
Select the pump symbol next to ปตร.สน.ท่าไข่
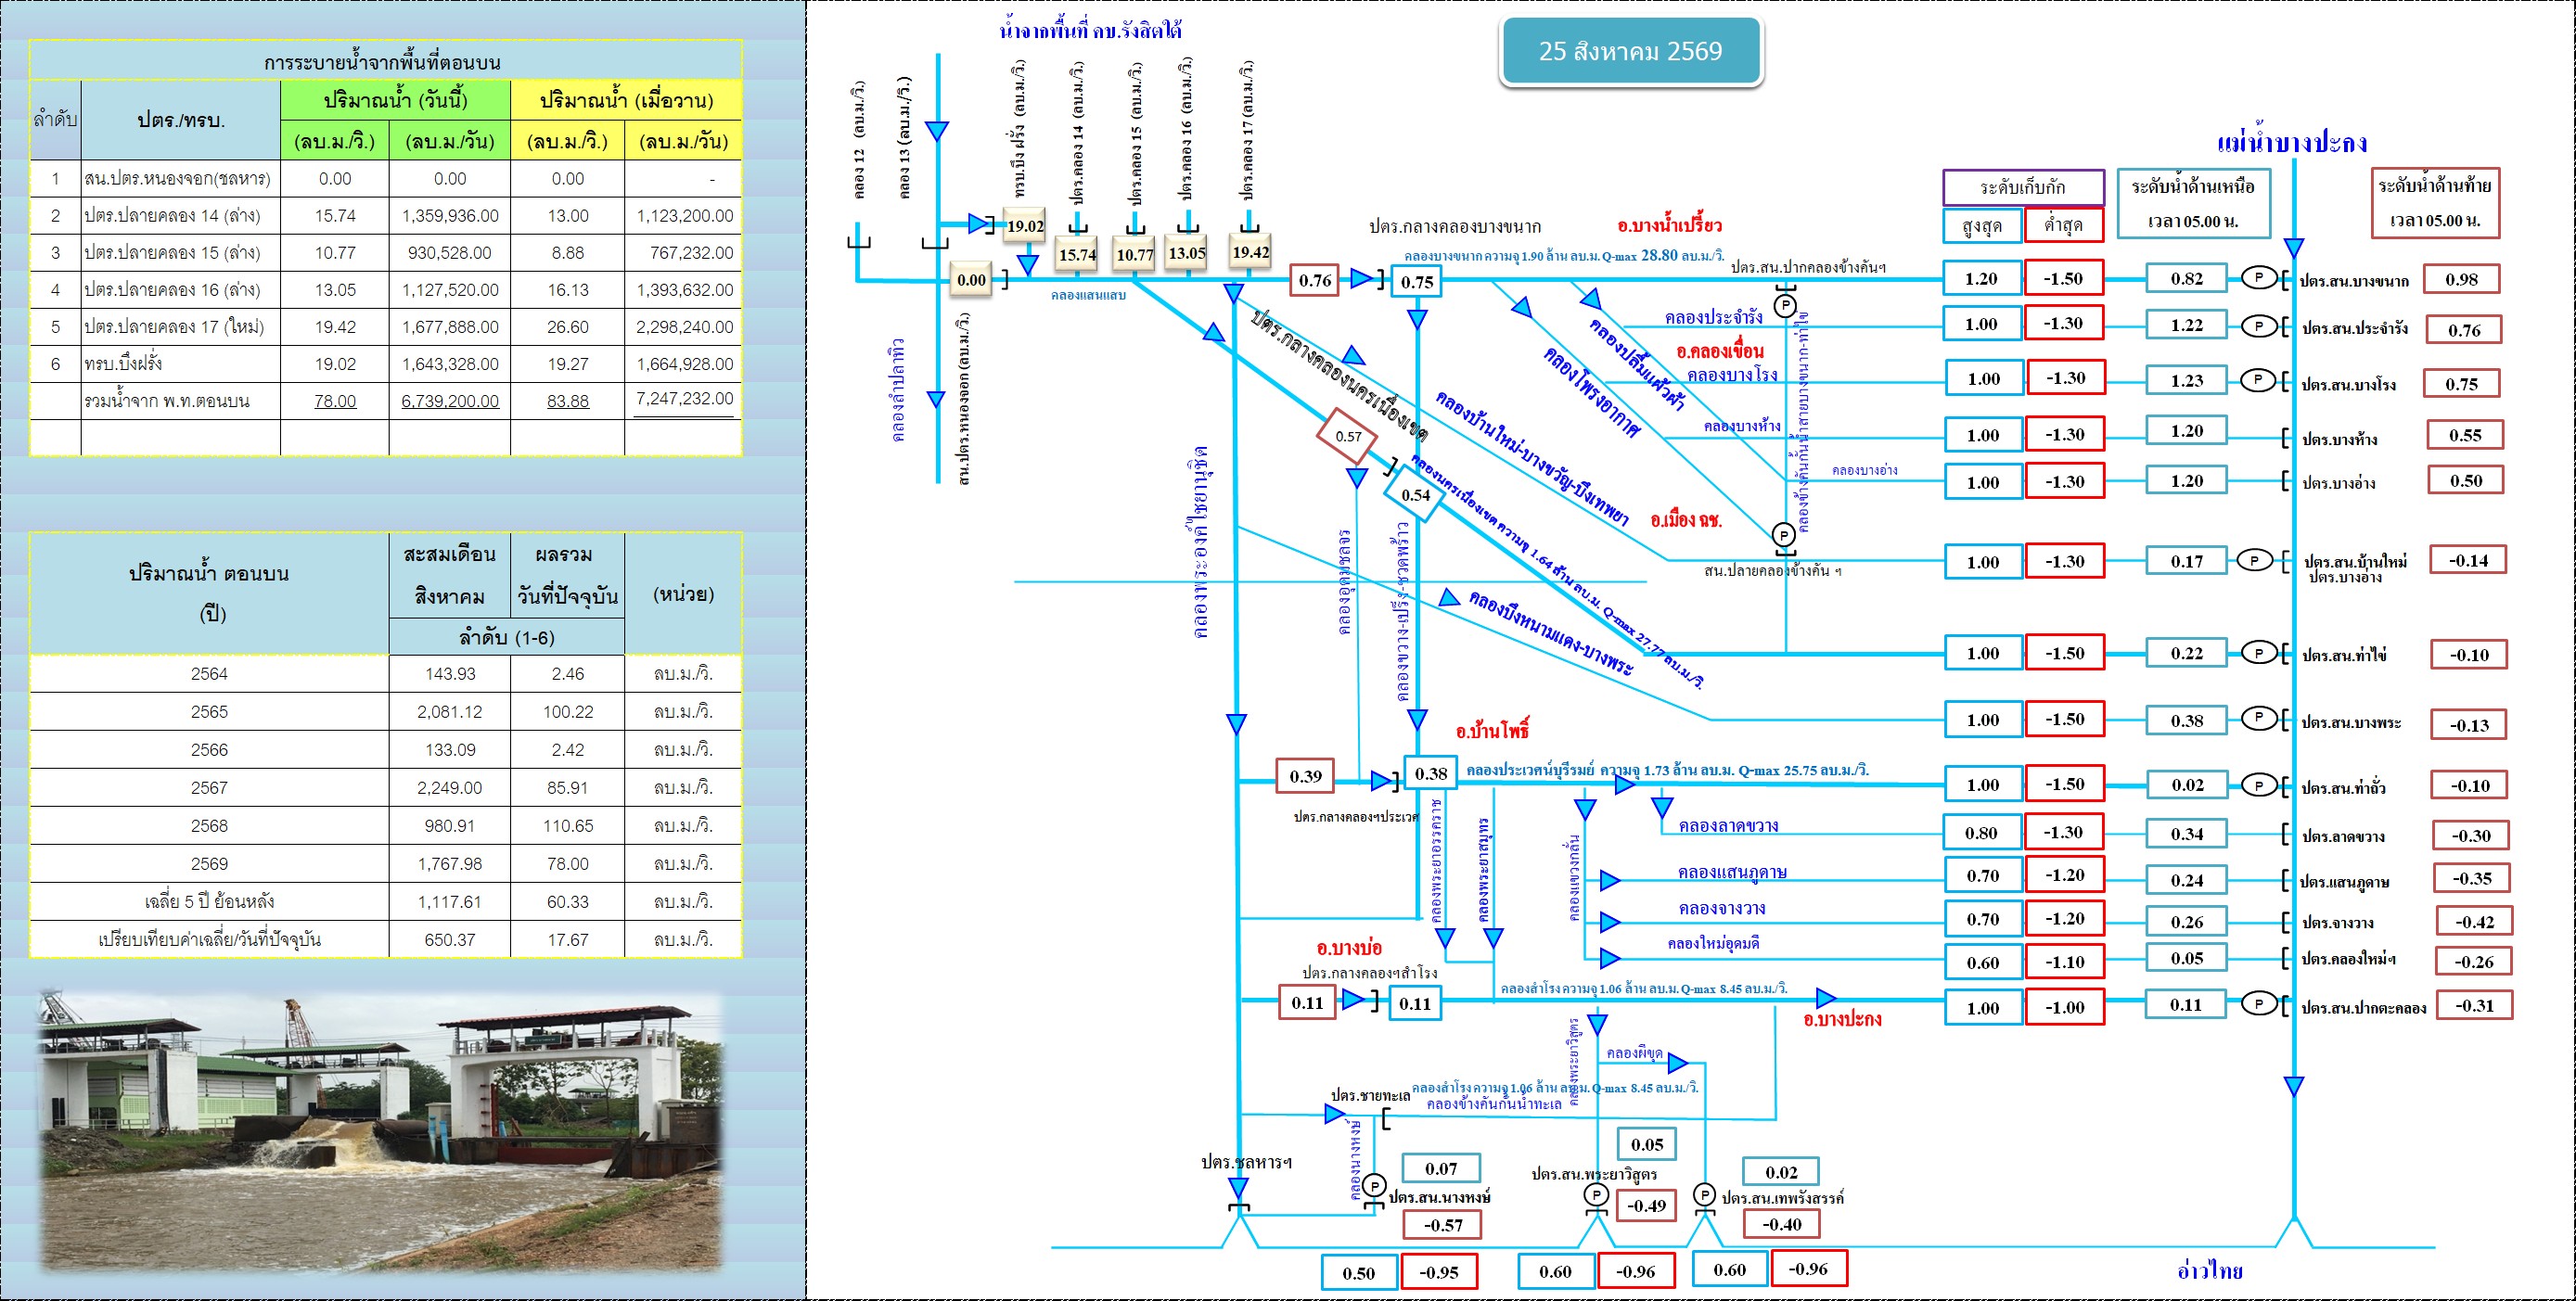point(2258,653)
